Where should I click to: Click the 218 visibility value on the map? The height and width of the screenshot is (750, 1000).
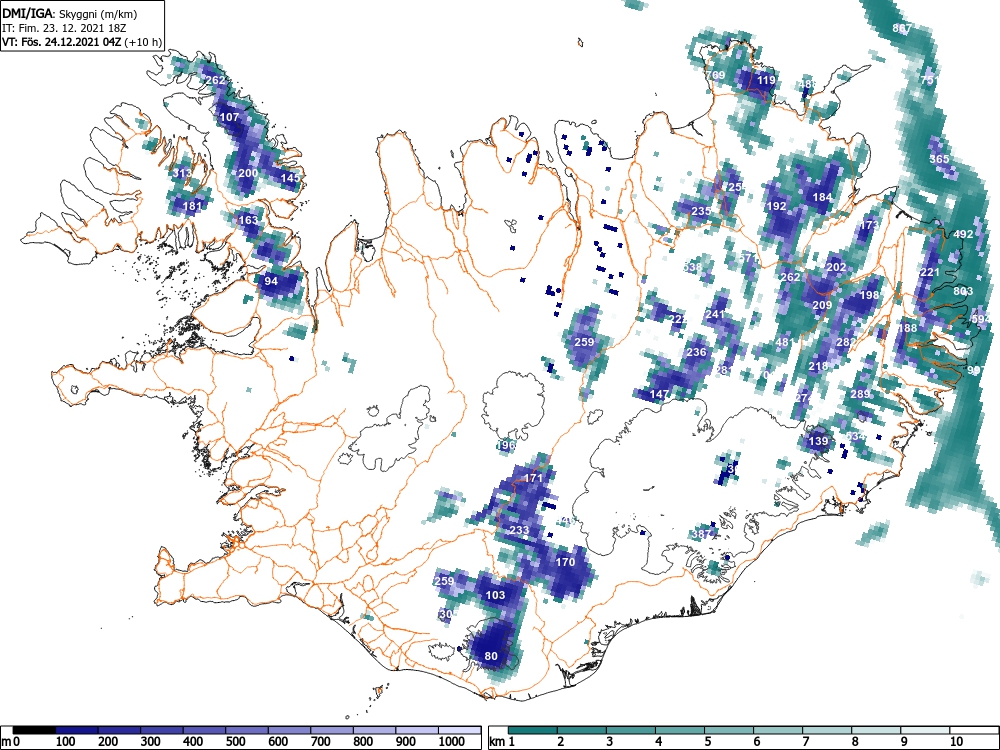point(818,366)
